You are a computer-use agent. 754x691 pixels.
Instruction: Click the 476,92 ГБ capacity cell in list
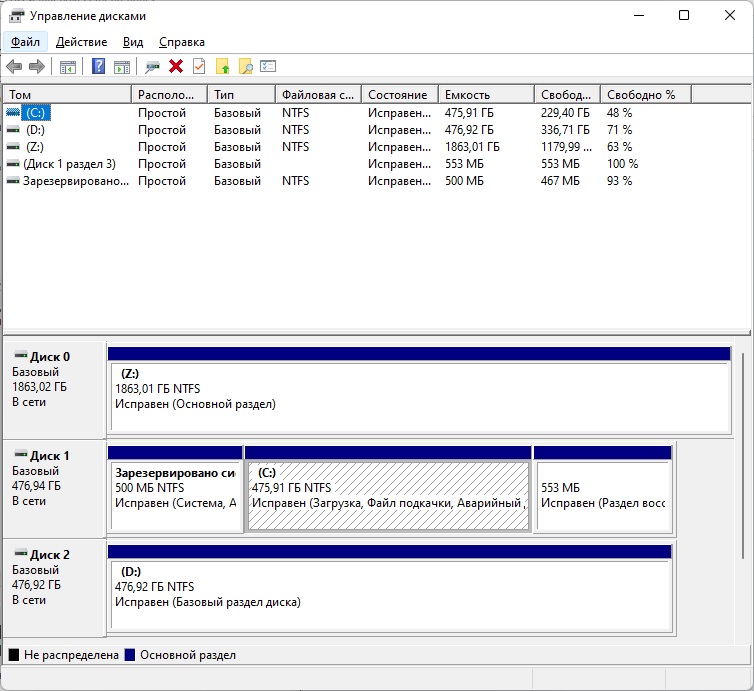point(469,130)
